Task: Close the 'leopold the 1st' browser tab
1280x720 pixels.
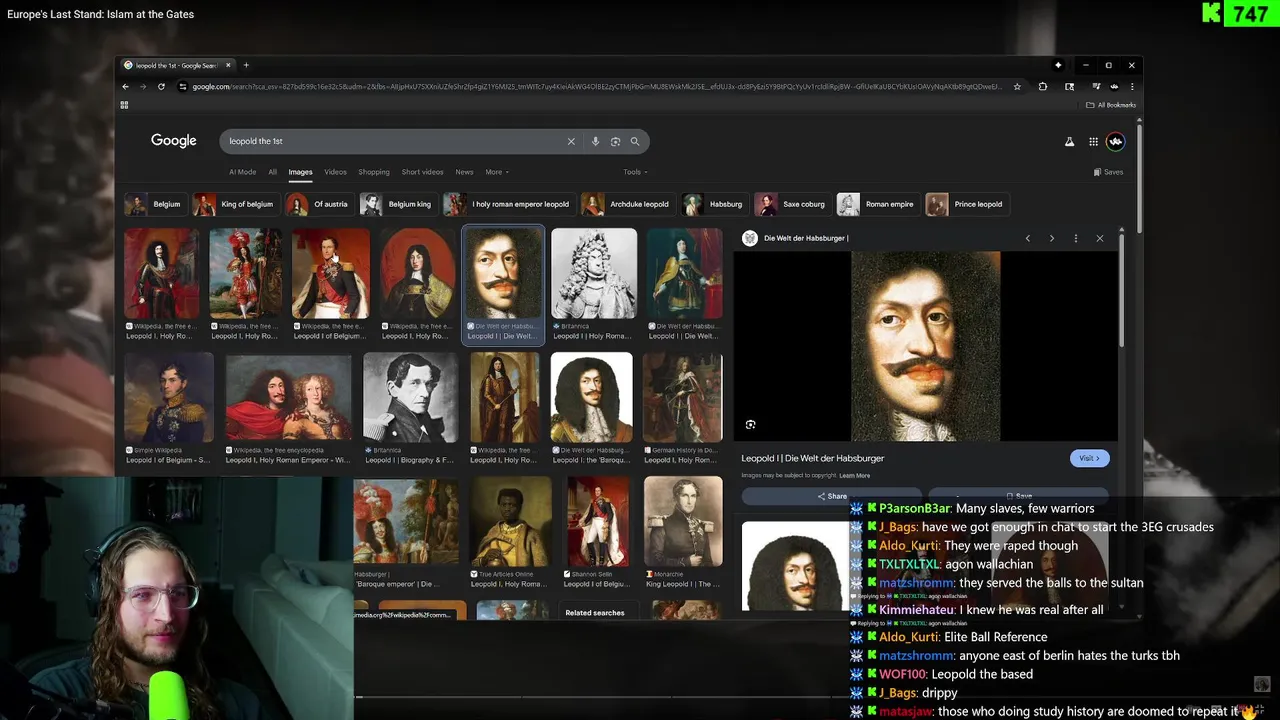Action: [228, 65]
